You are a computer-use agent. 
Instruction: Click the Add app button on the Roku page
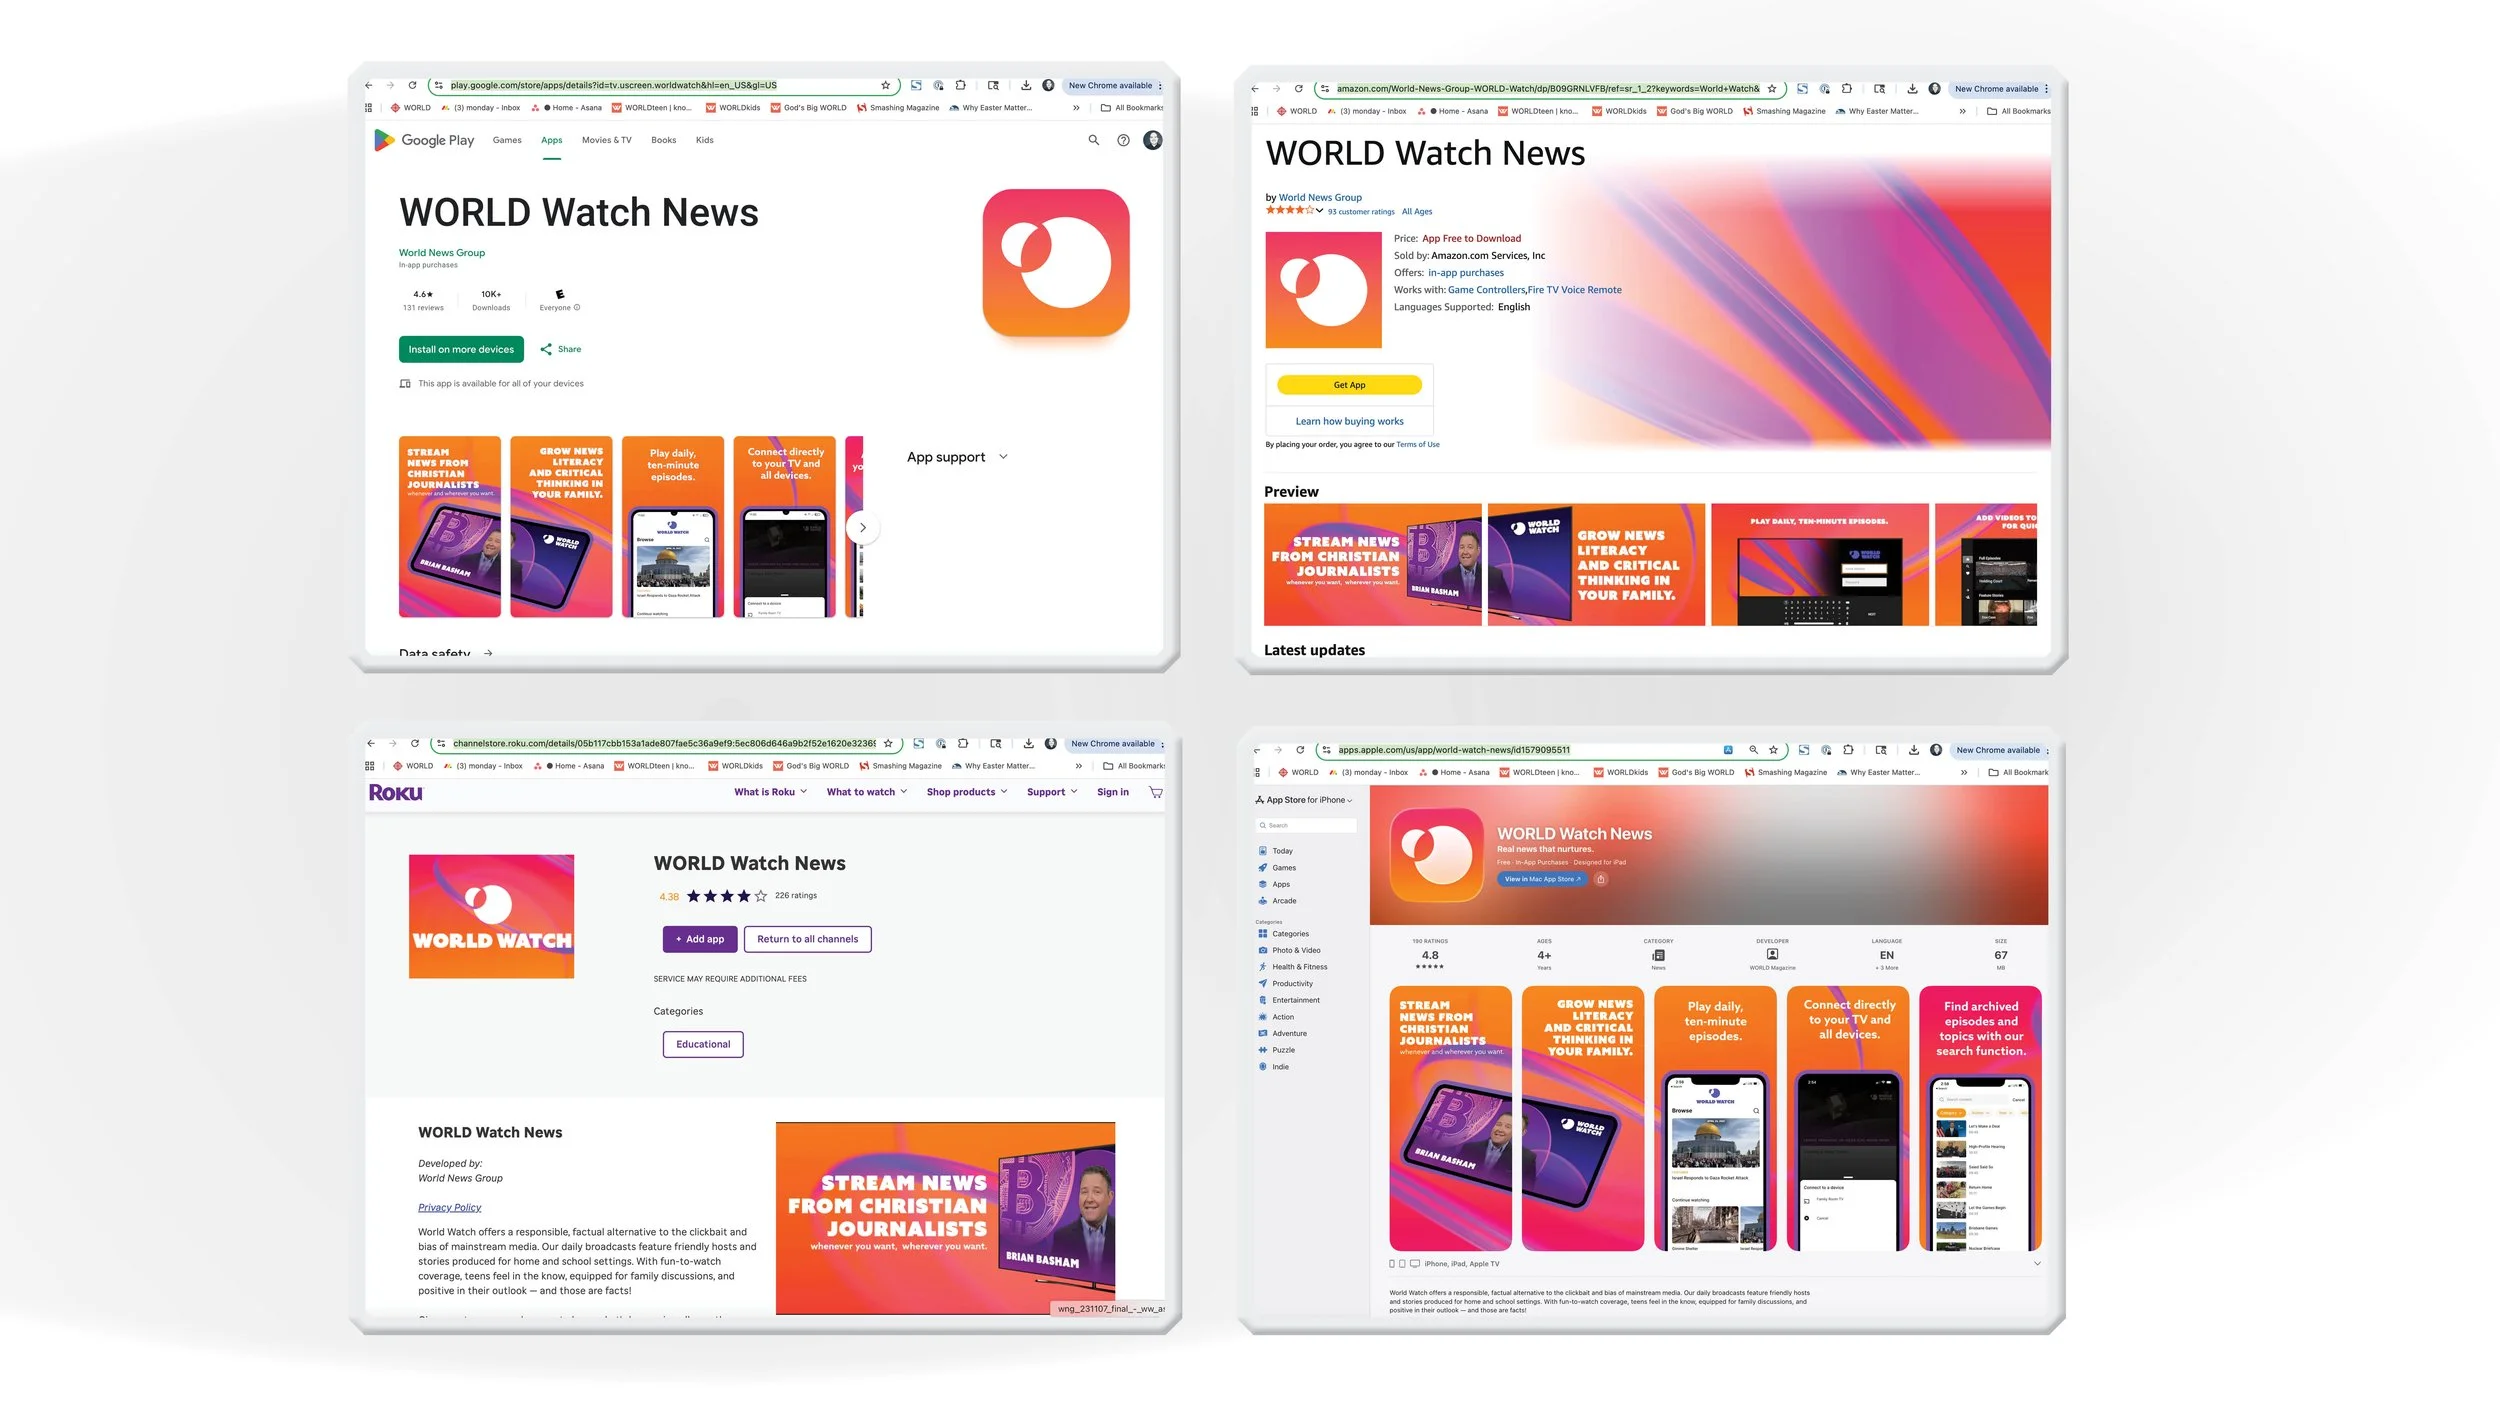pyautogui.click(x=699, y=938)
